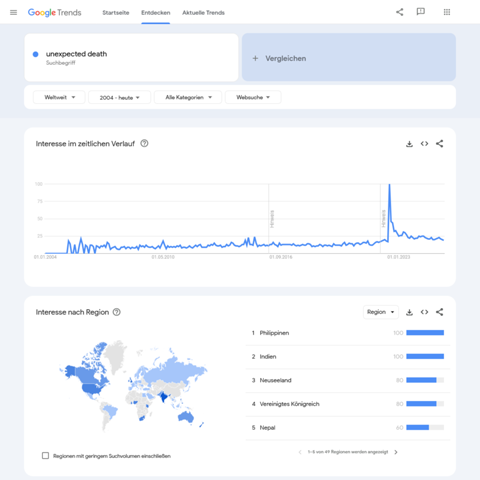Open the send feedback icon
This screenshot has width=480, height=480.
(x=421, y=12)
